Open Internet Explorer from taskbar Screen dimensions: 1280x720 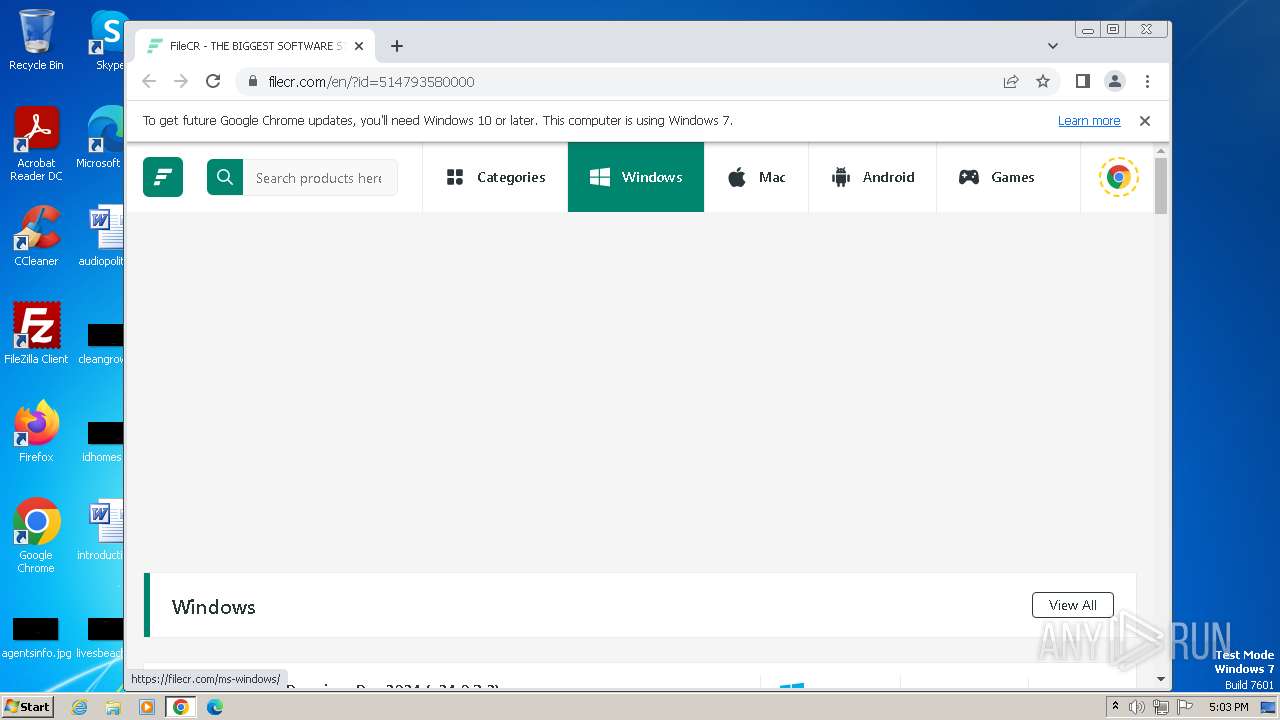pos(80,707)
